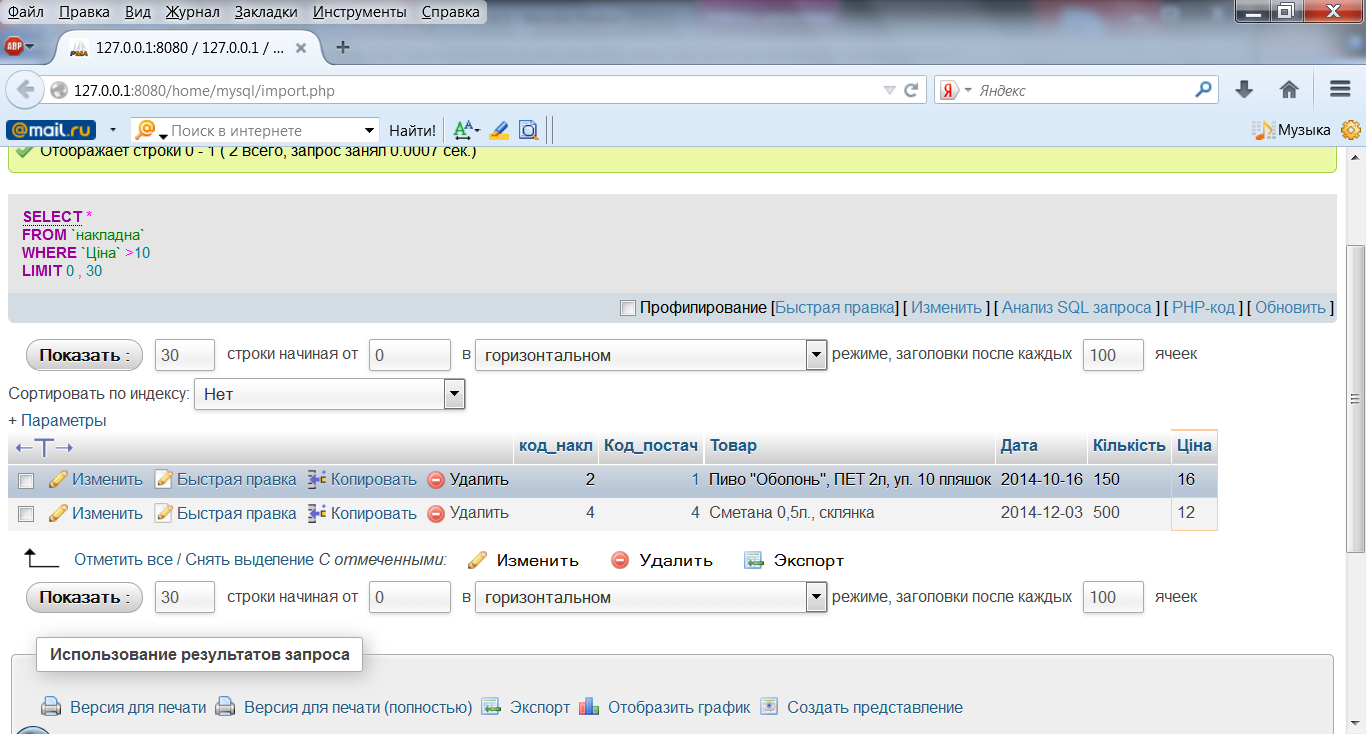1366x734 pixels.
Task: Click Создать представление link
Action: [861, 708]
